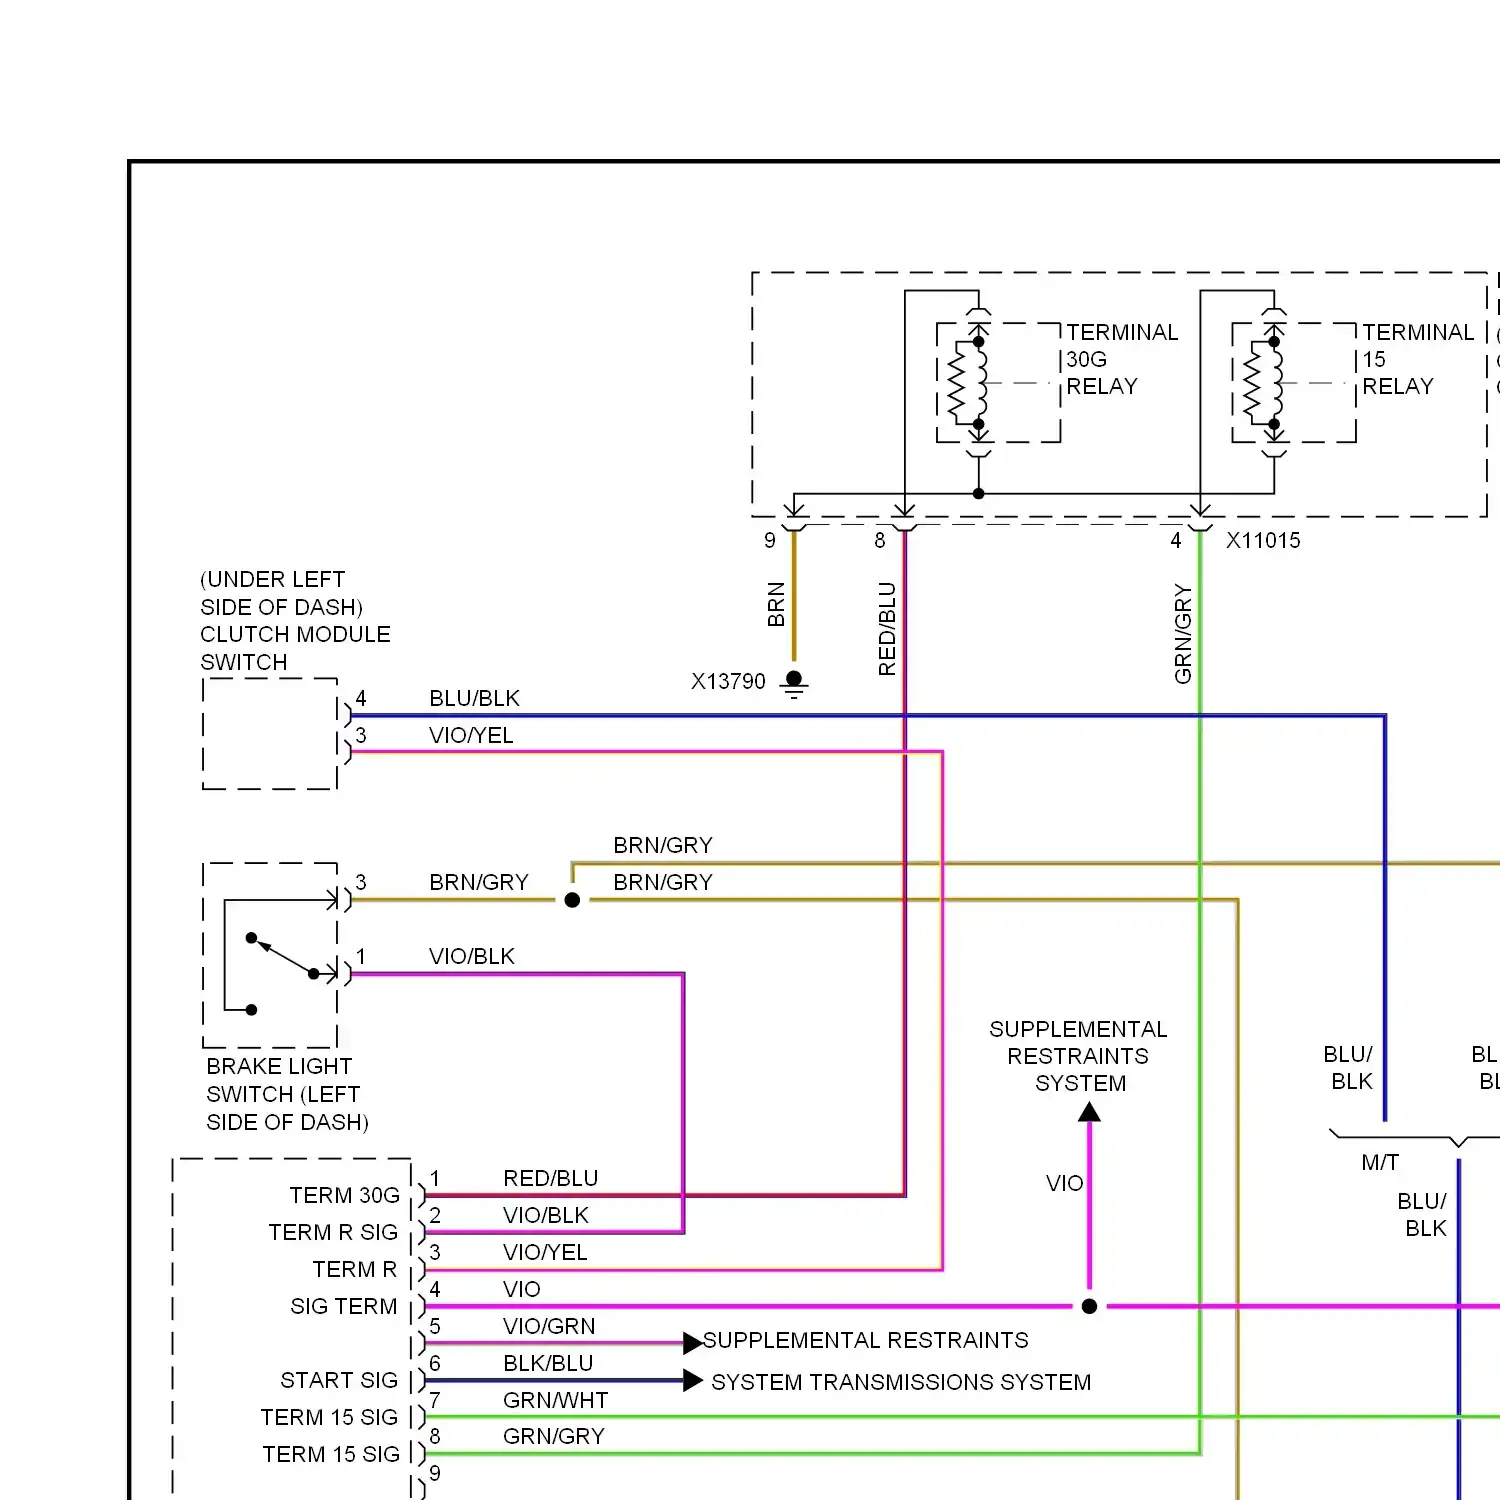Click the VIO wire label at pin 4
This screenshot has height=1500, width=1500.
(522, 1290)
